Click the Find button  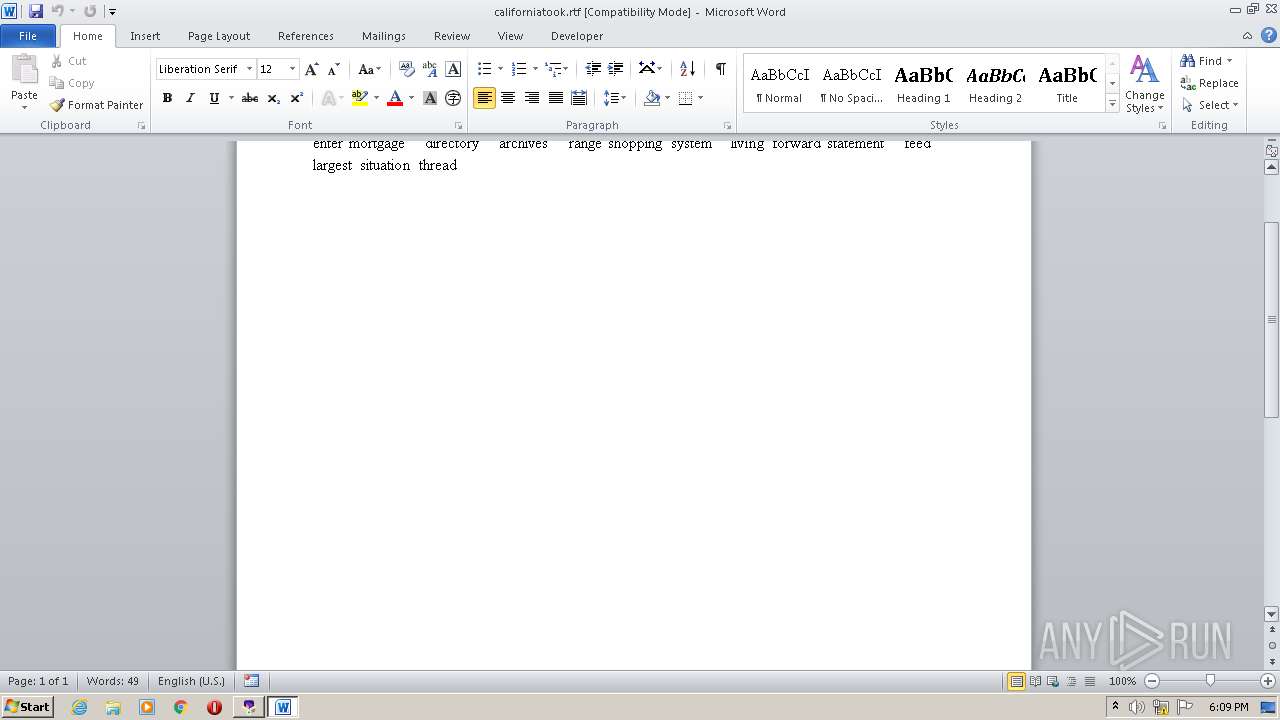[1201, 61]
